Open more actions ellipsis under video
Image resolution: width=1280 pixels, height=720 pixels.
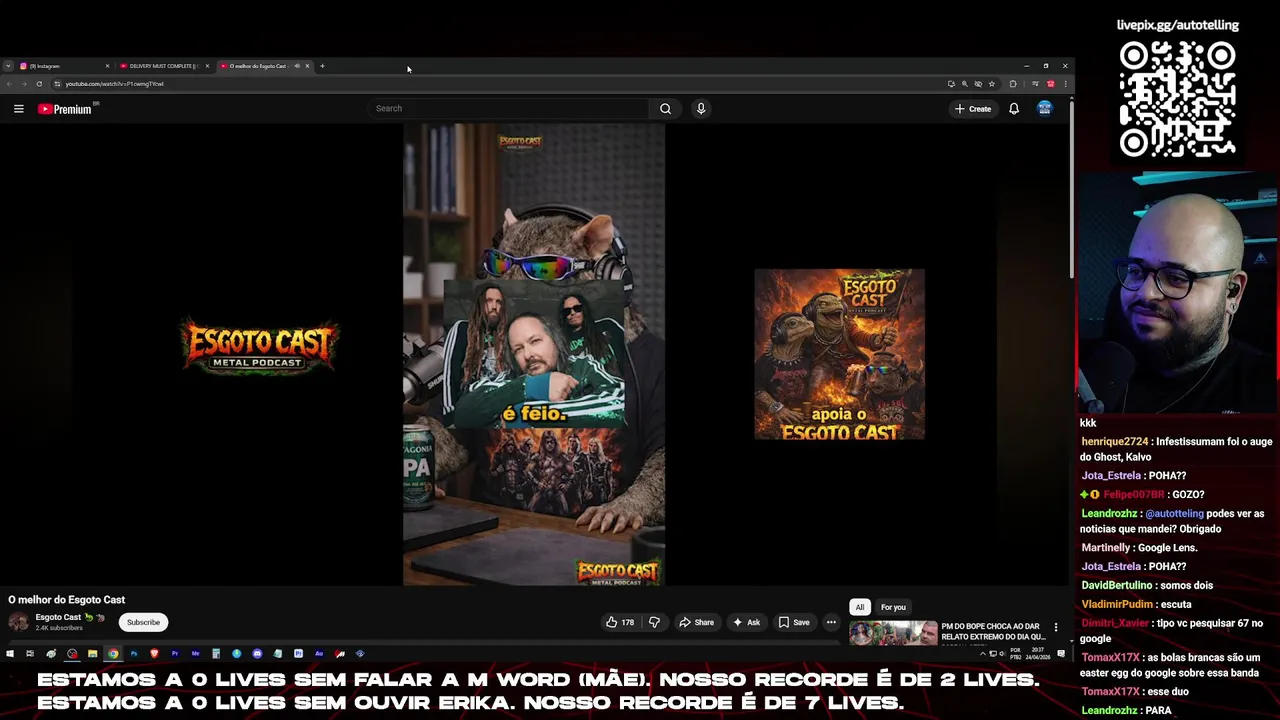click(x=831, y=622)
